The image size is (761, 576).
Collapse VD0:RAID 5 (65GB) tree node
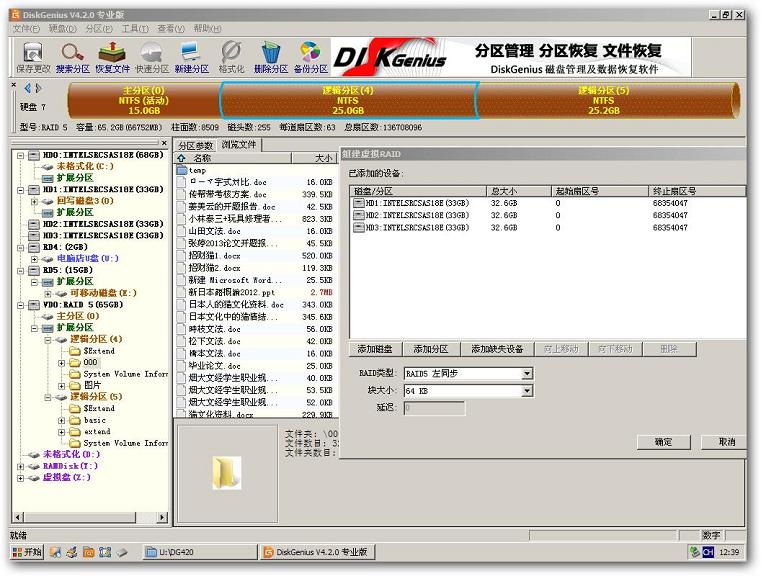coord(21,305)
